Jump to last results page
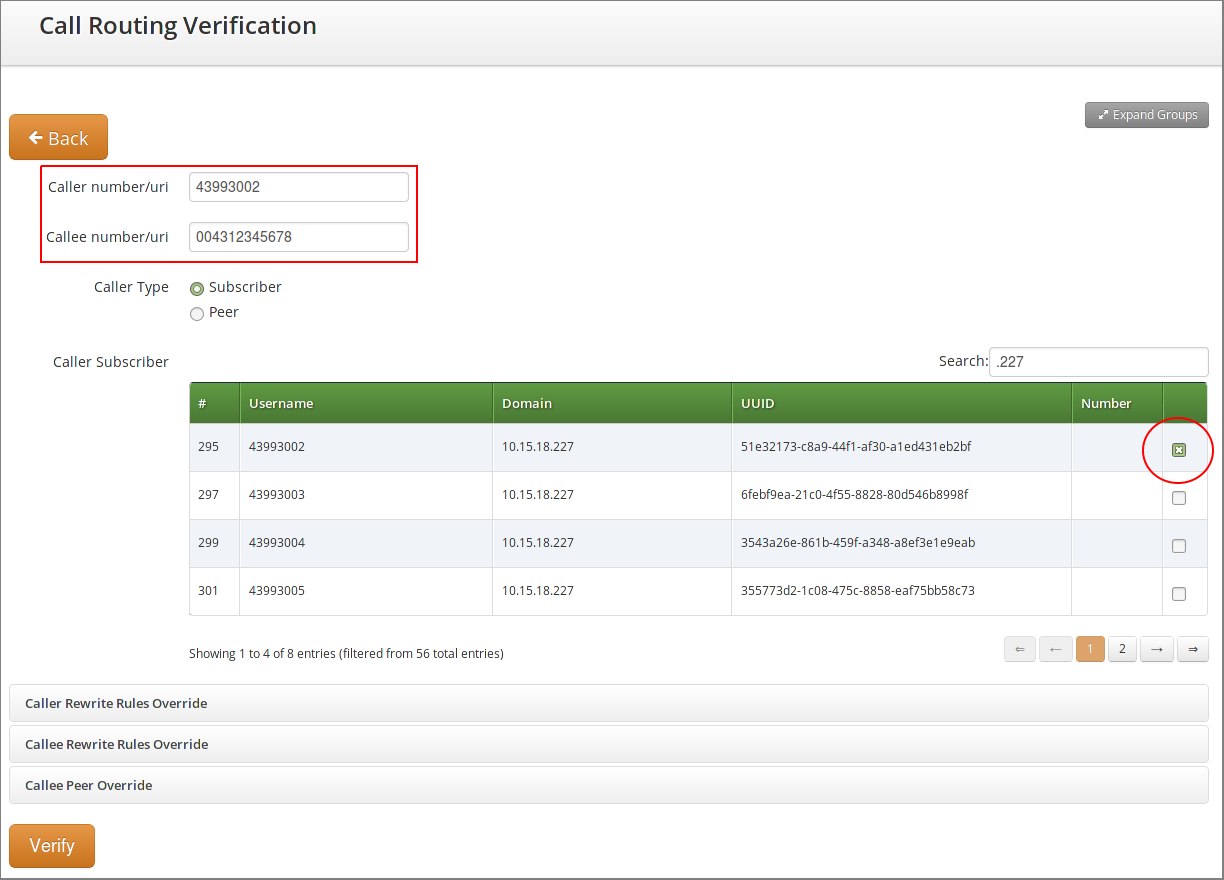 1192,648
